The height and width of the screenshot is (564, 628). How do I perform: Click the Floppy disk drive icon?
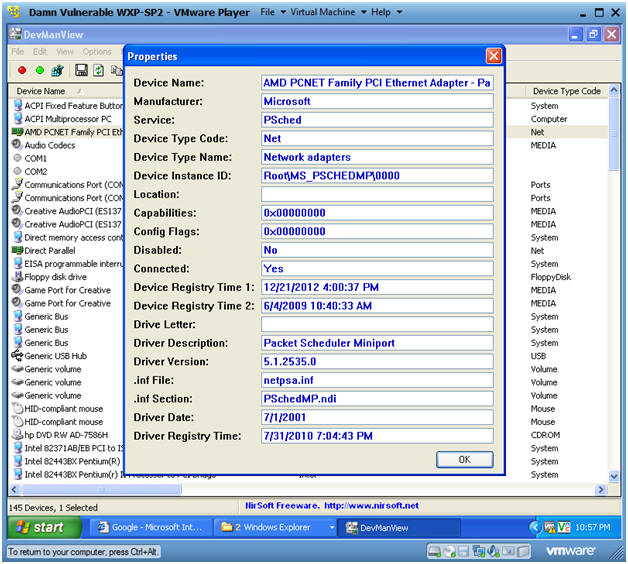(17, 276)
